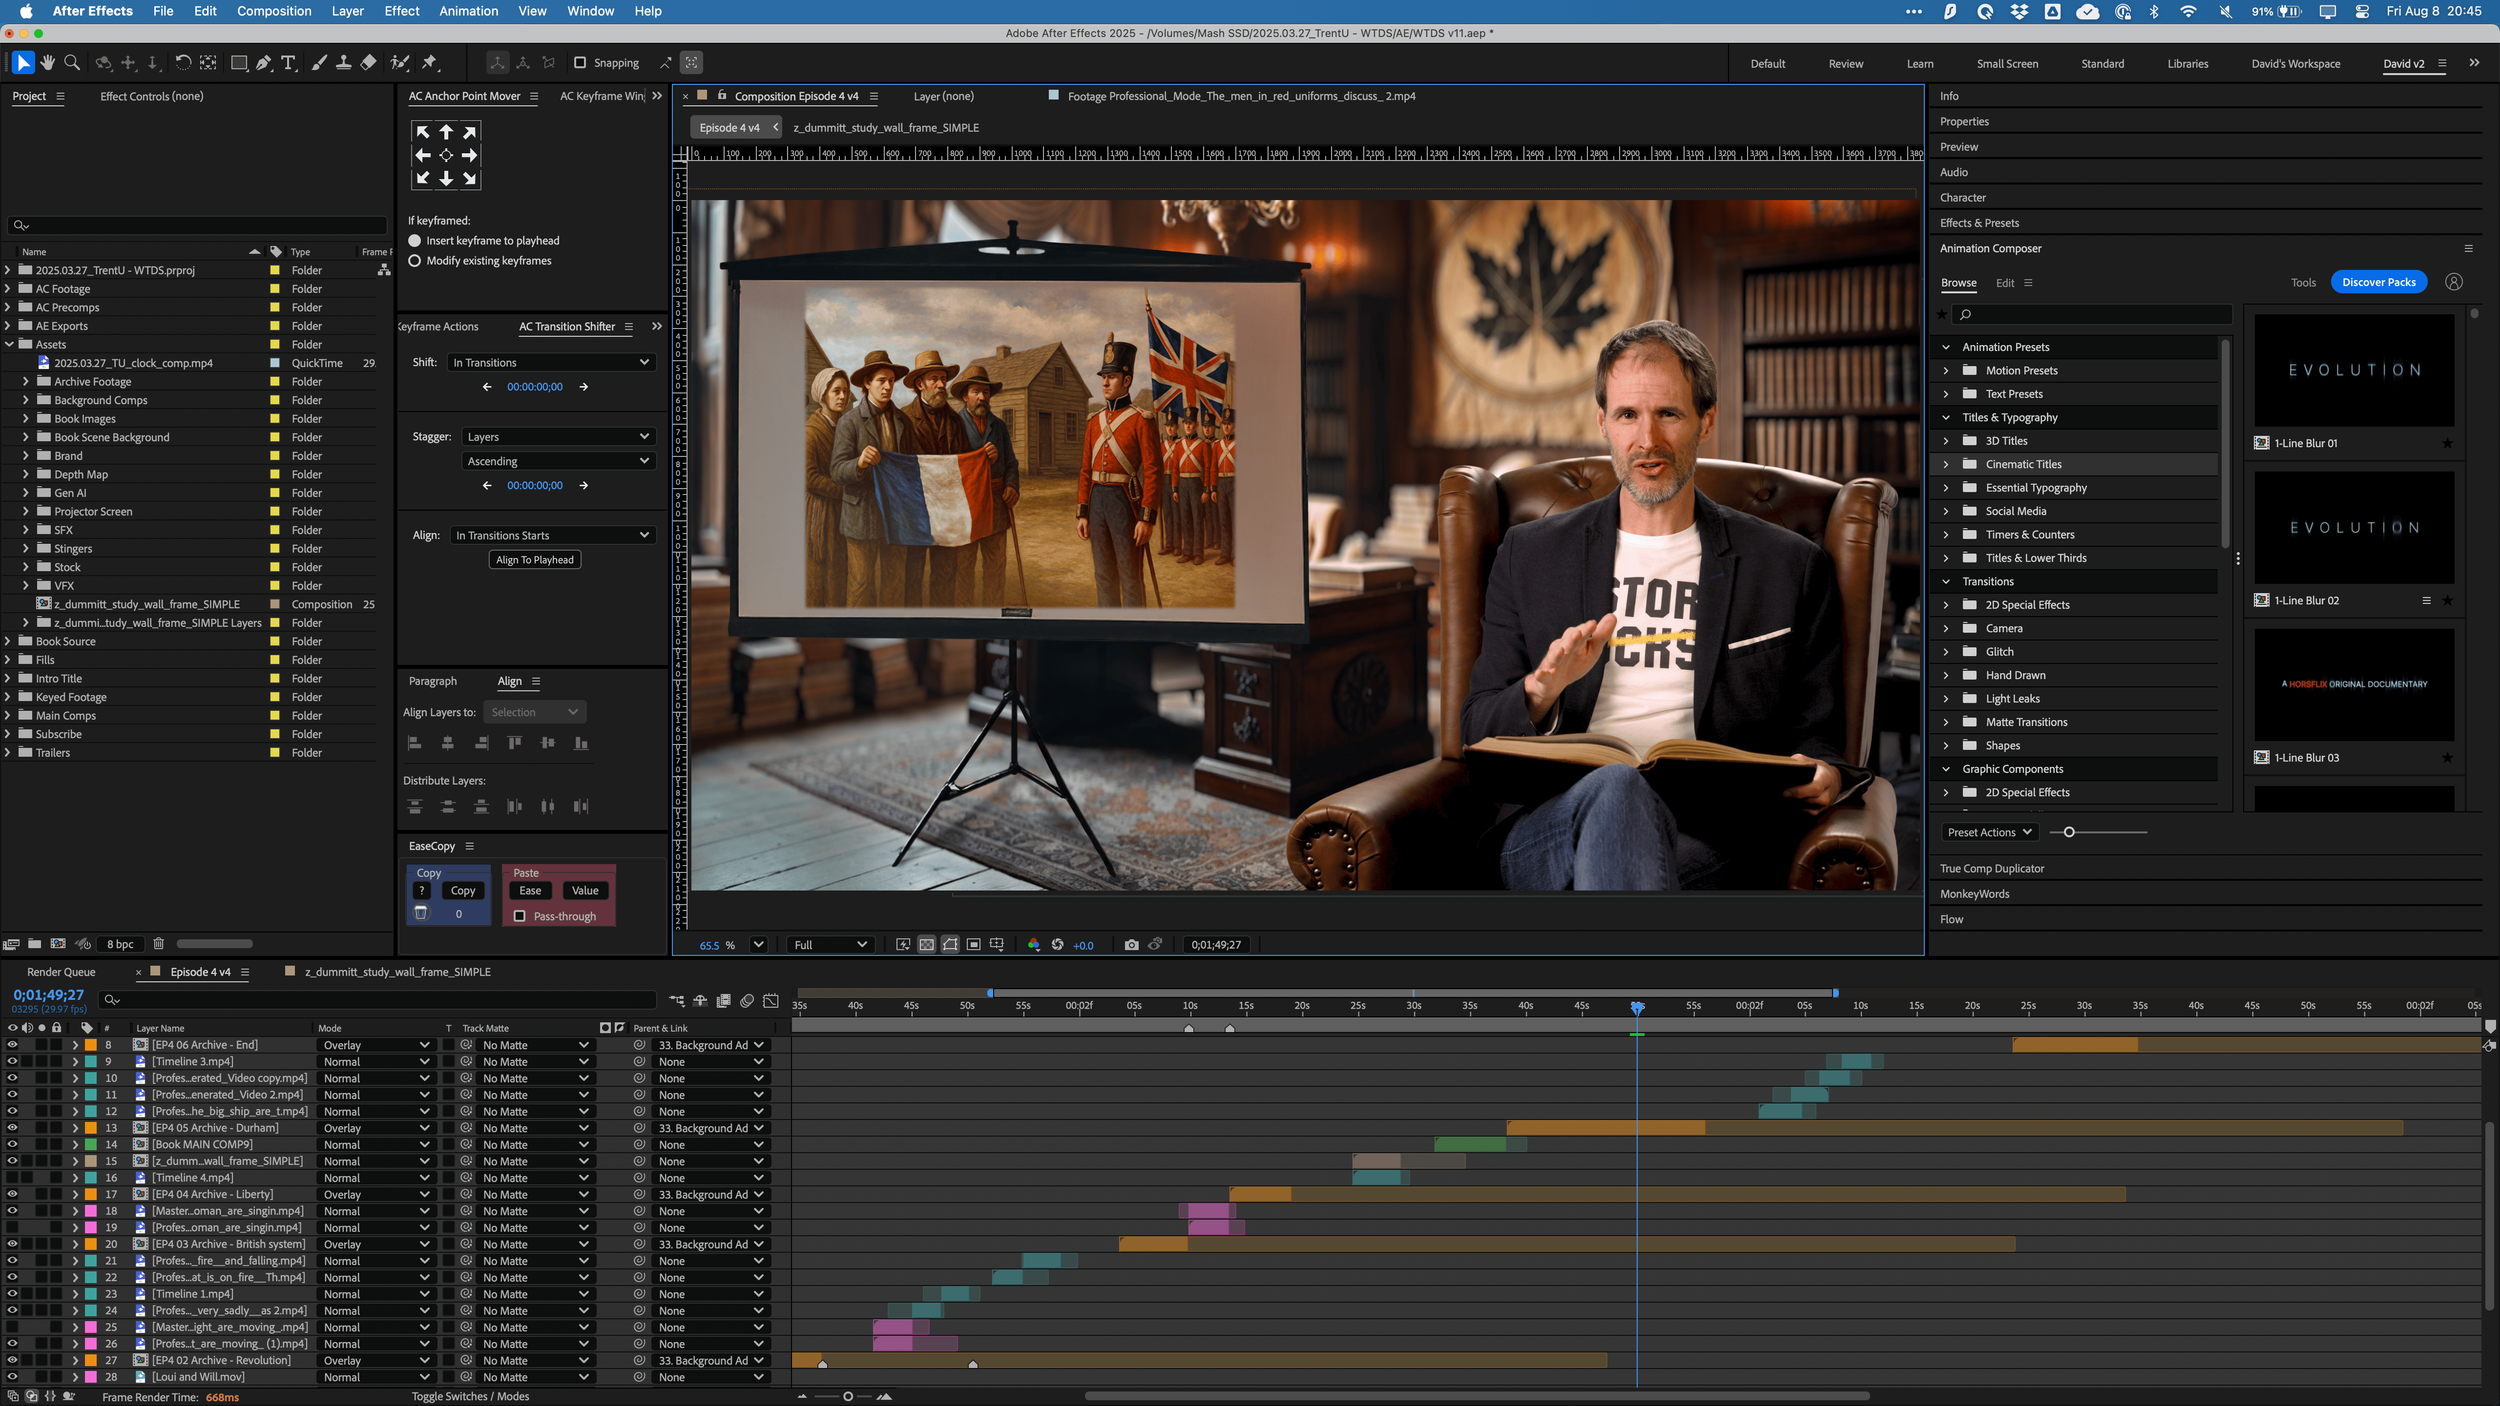This screenshot has height=1406, width=2500.
Task: Select the Hand tool
Action: point(47,62)
